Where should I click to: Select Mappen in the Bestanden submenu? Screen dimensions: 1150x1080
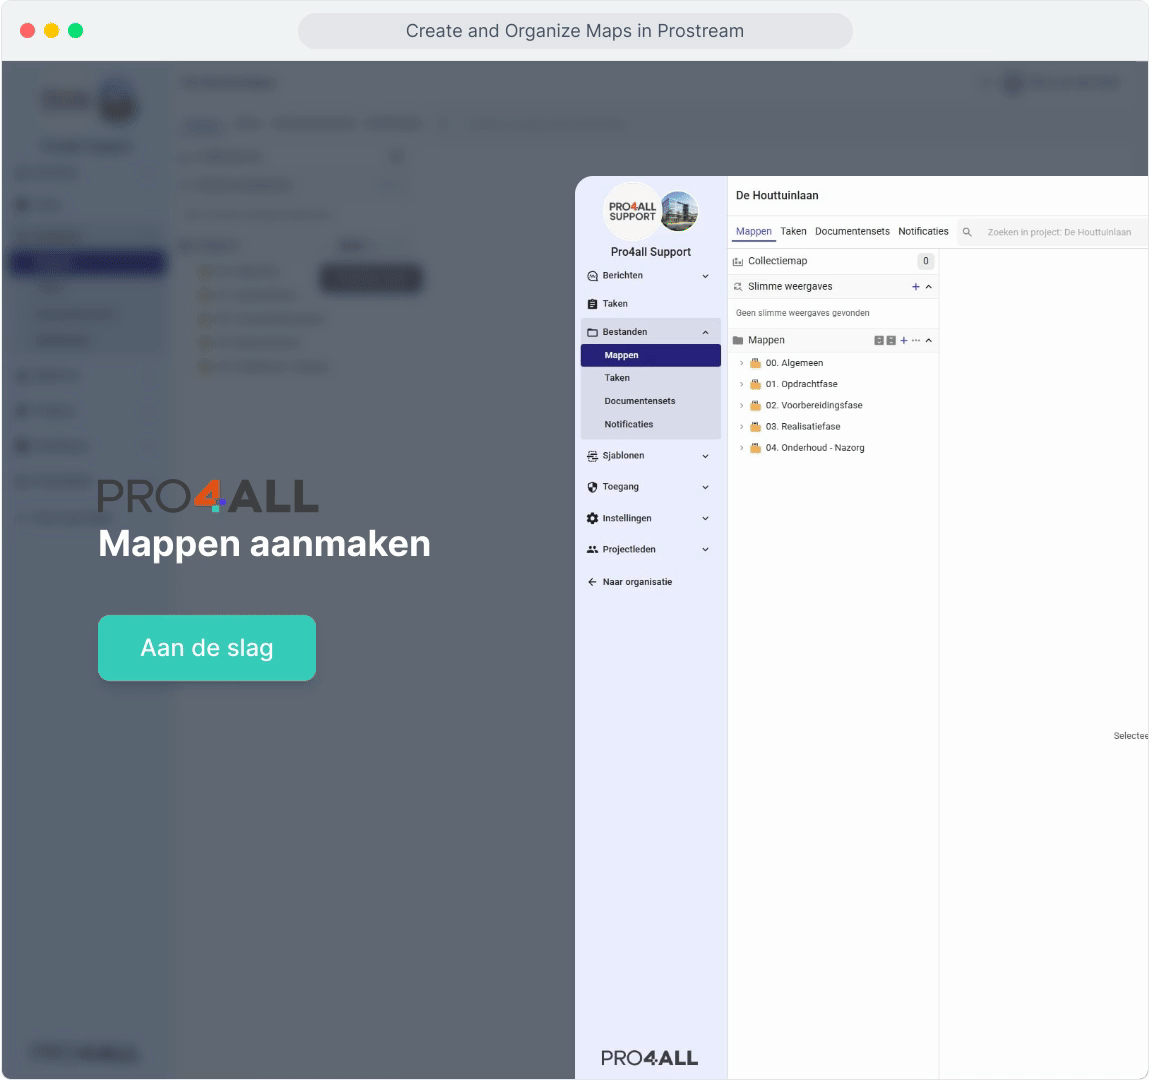coord(651,356)
